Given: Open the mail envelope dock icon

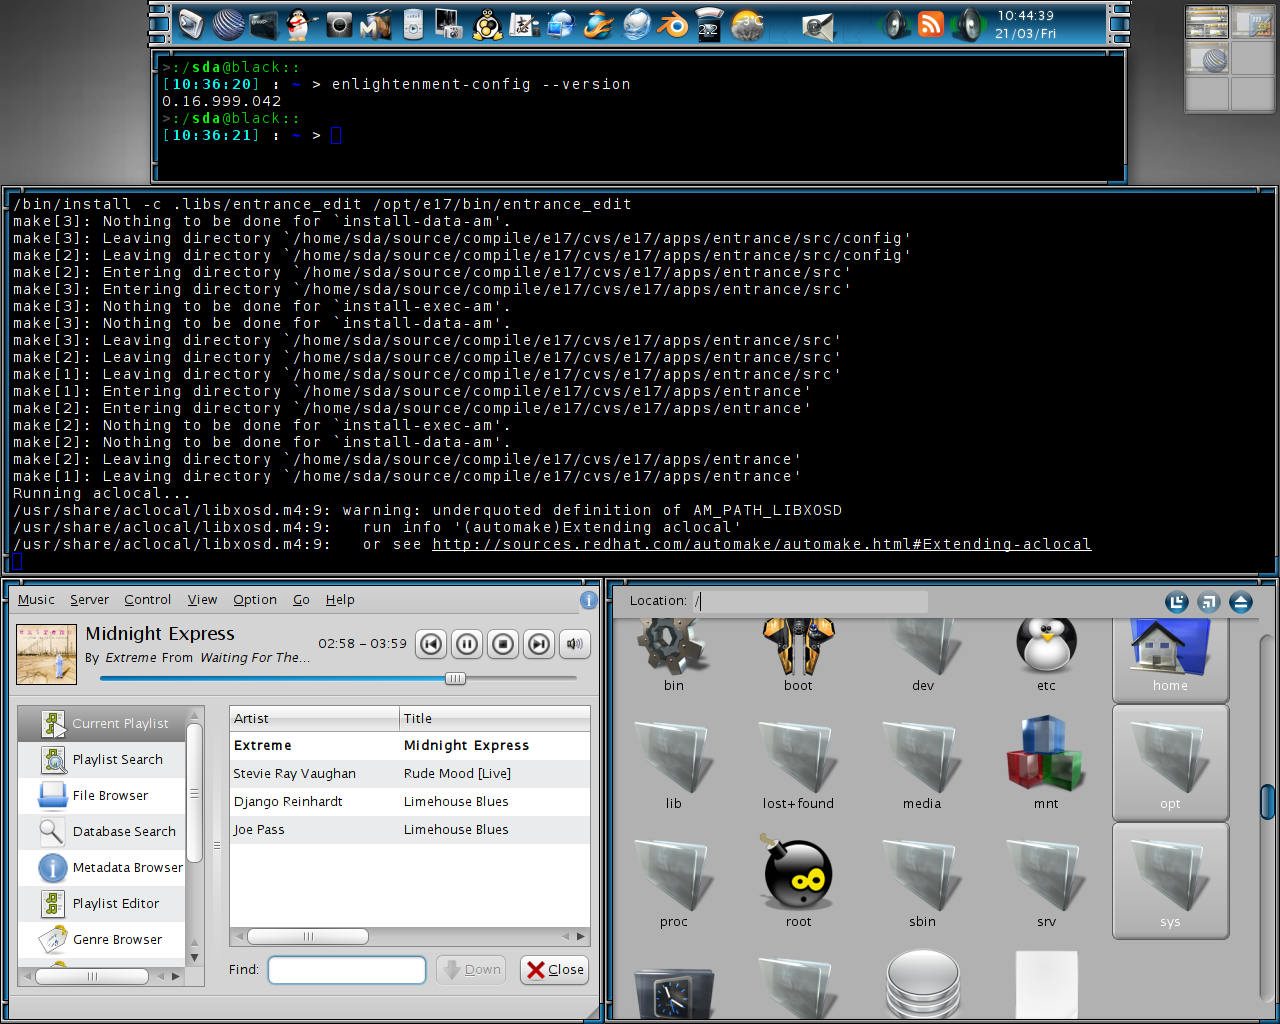Looking at the screenshot, I should click(x=817, y=26).
